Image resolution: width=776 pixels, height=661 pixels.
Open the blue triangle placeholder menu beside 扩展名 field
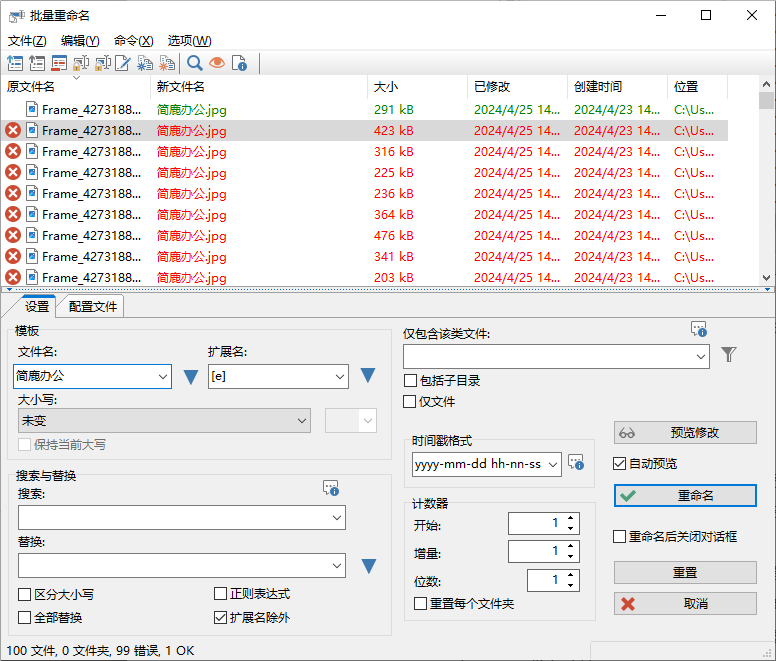[368, 375]
